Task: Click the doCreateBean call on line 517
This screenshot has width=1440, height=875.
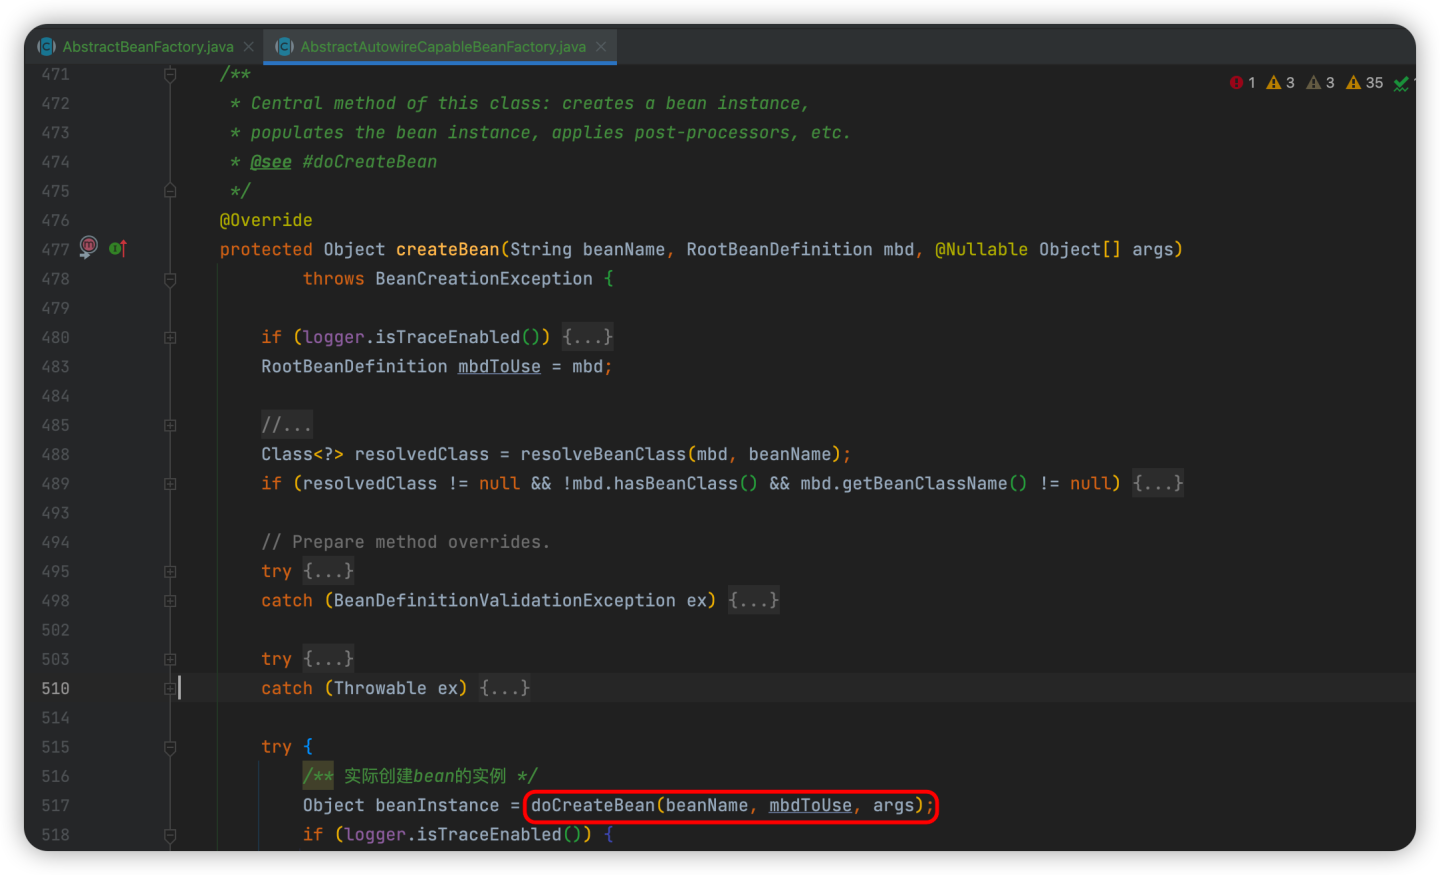Action: [x=592, y=806]
